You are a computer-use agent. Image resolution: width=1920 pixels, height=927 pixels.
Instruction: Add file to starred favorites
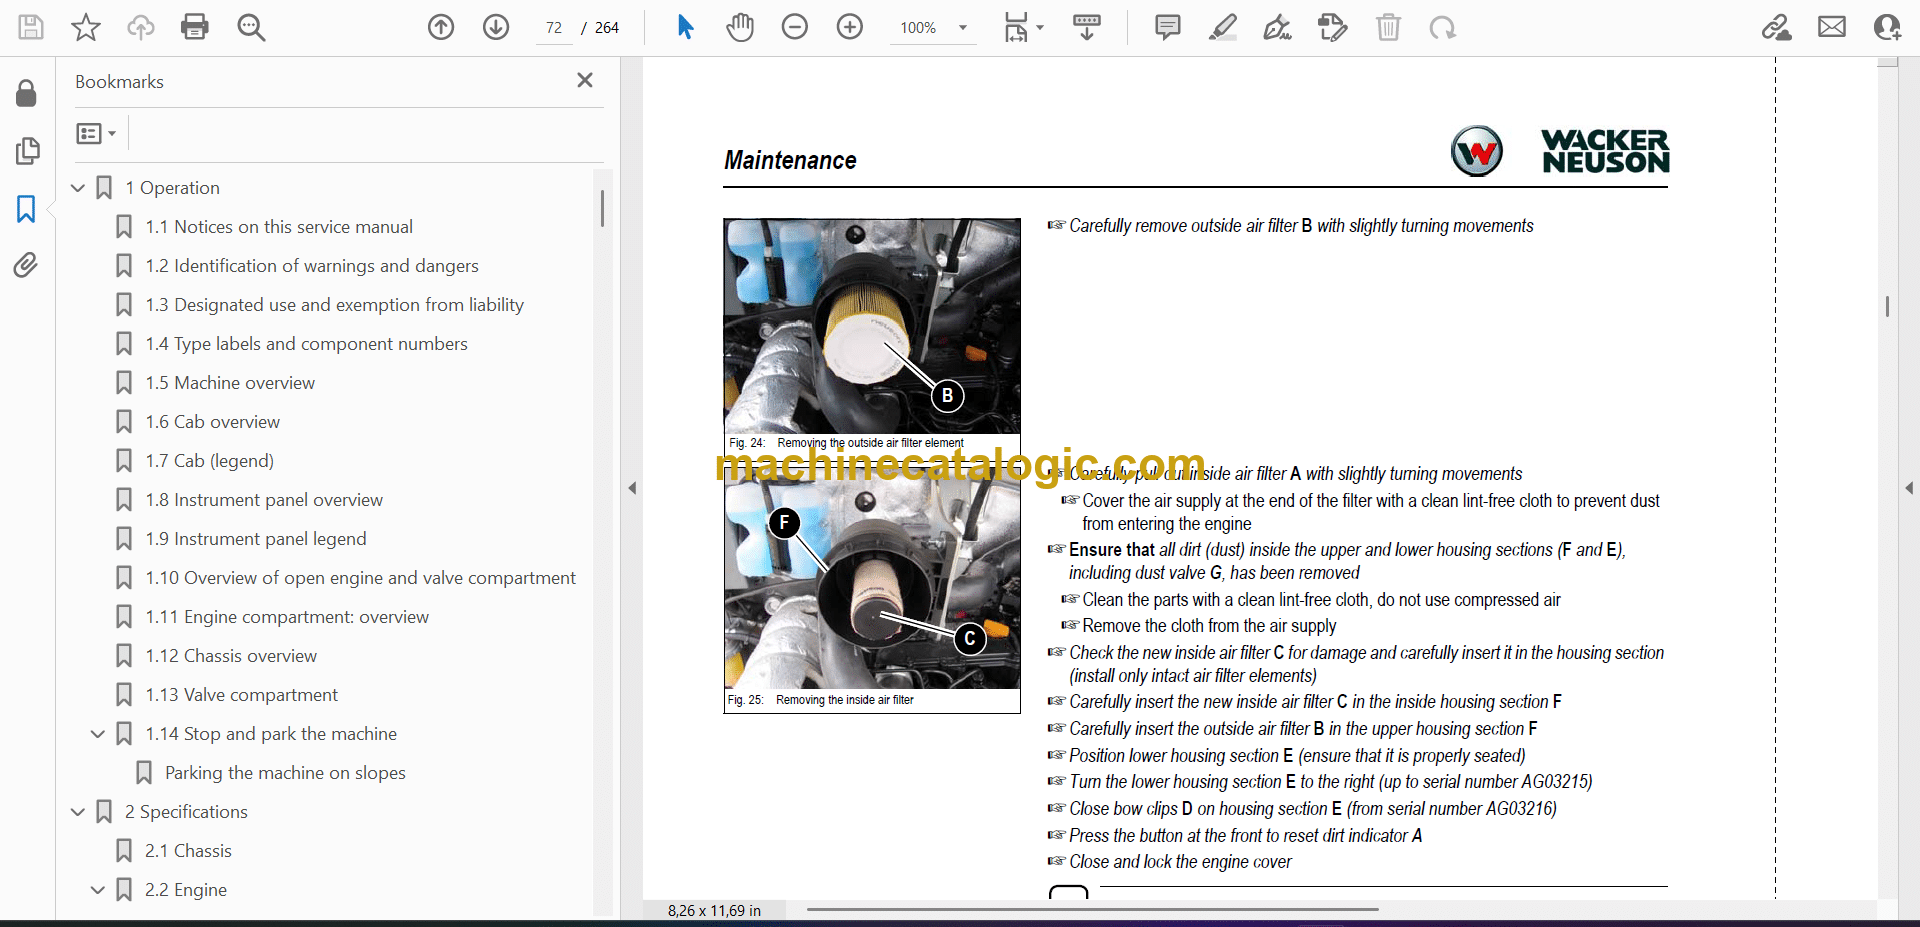pos(86,27)
